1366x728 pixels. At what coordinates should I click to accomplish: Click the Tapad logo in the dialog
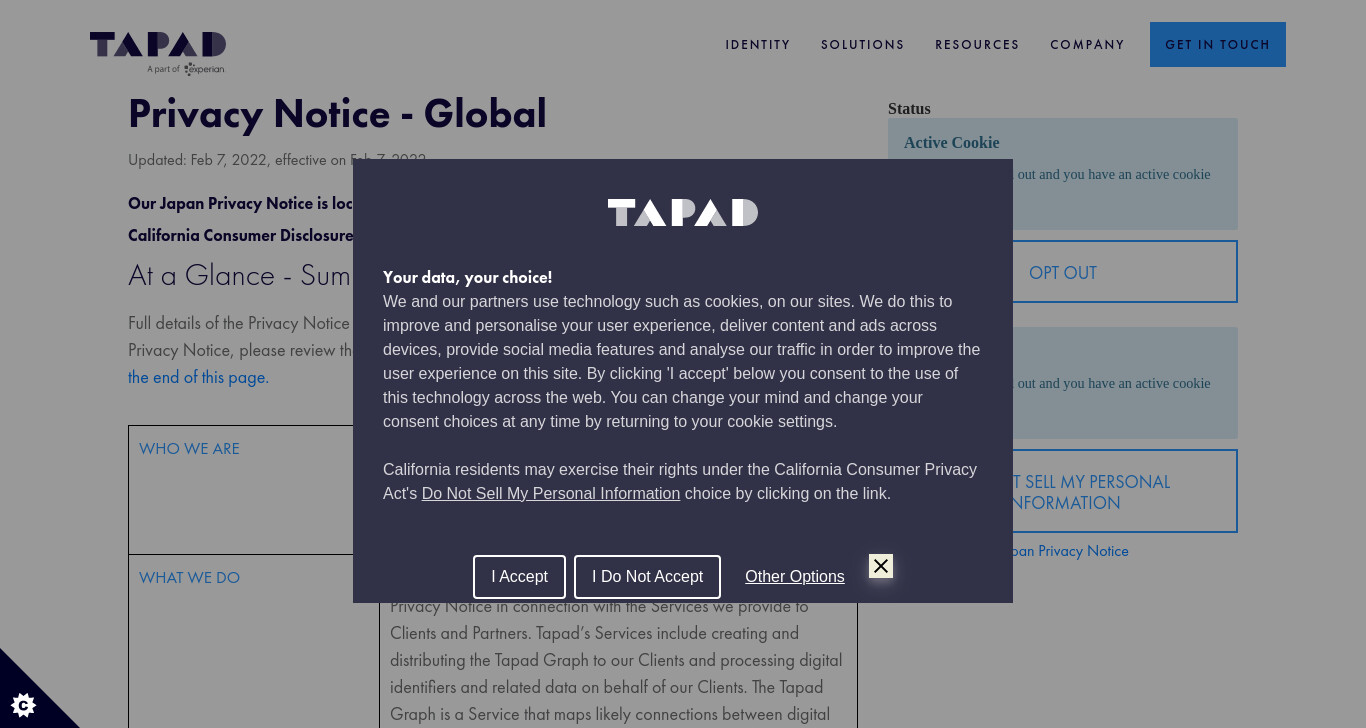683,213
